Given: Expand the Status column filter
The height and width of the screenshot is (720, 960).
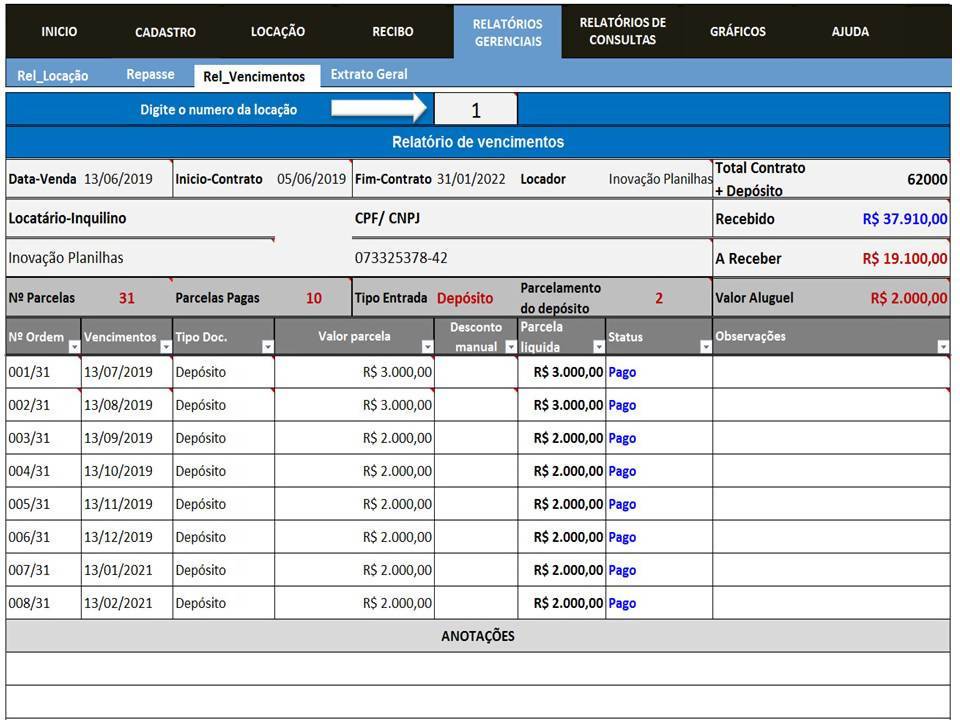Looking at the screenshot, I should (705, 346).
